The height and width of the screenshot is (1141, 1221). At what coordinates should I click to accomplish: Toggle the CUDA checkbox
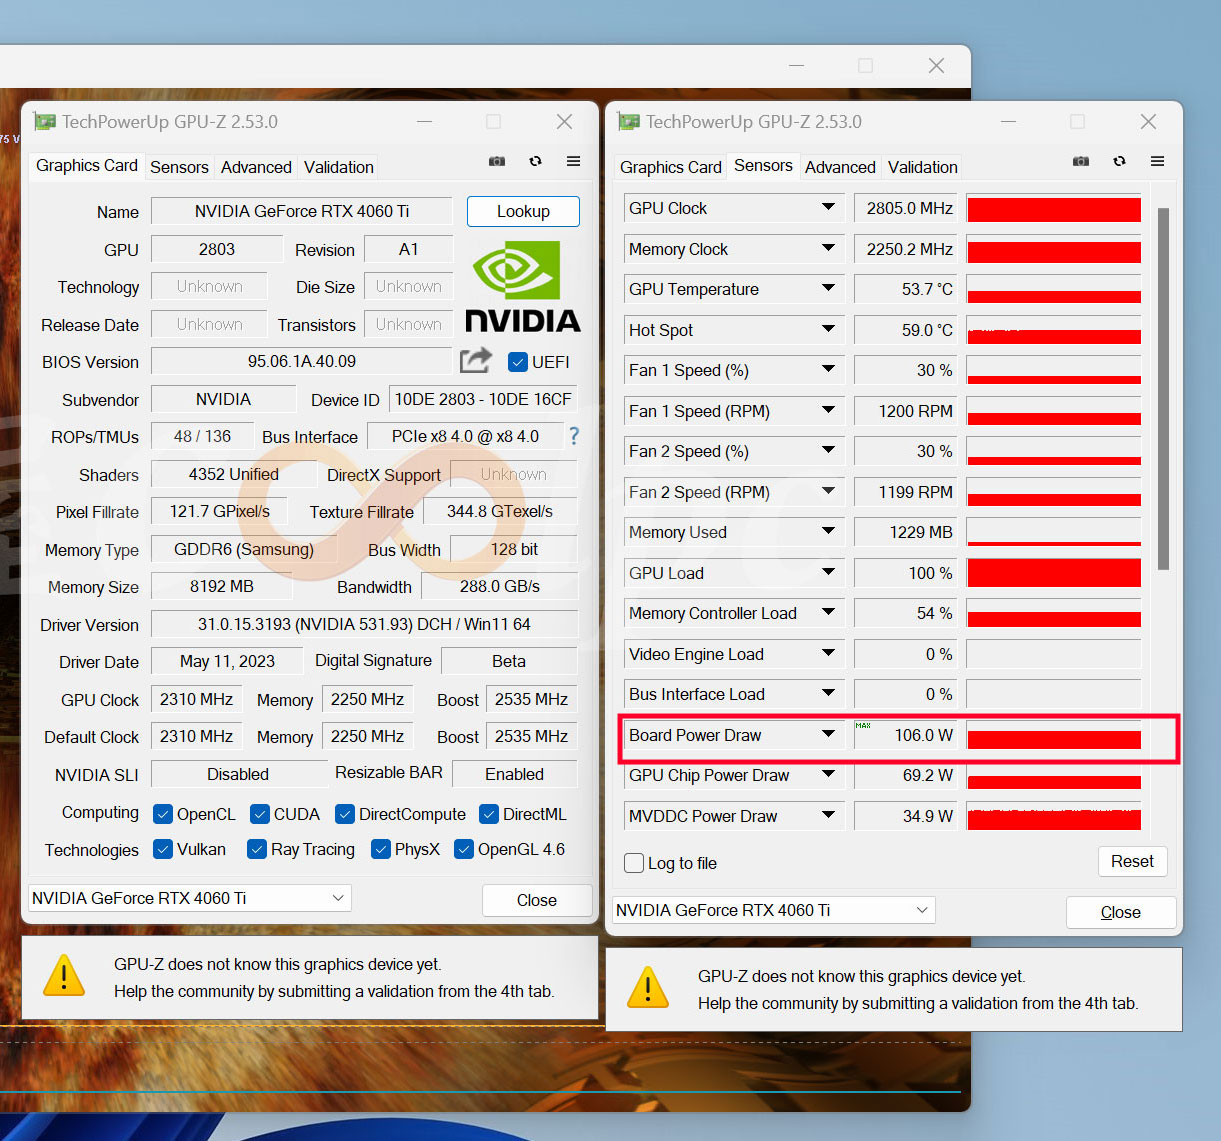coord(260,814)
